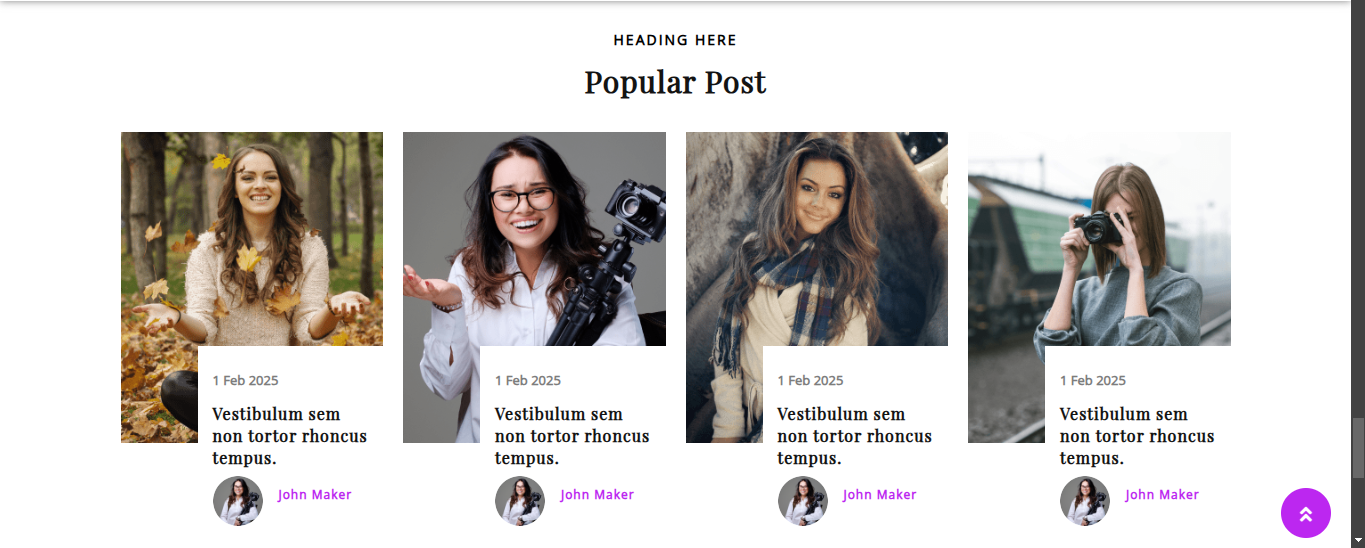The image size is (1365, 548).
Task: Click fourth post's author avatar
Action: [x=1085, y=501]
